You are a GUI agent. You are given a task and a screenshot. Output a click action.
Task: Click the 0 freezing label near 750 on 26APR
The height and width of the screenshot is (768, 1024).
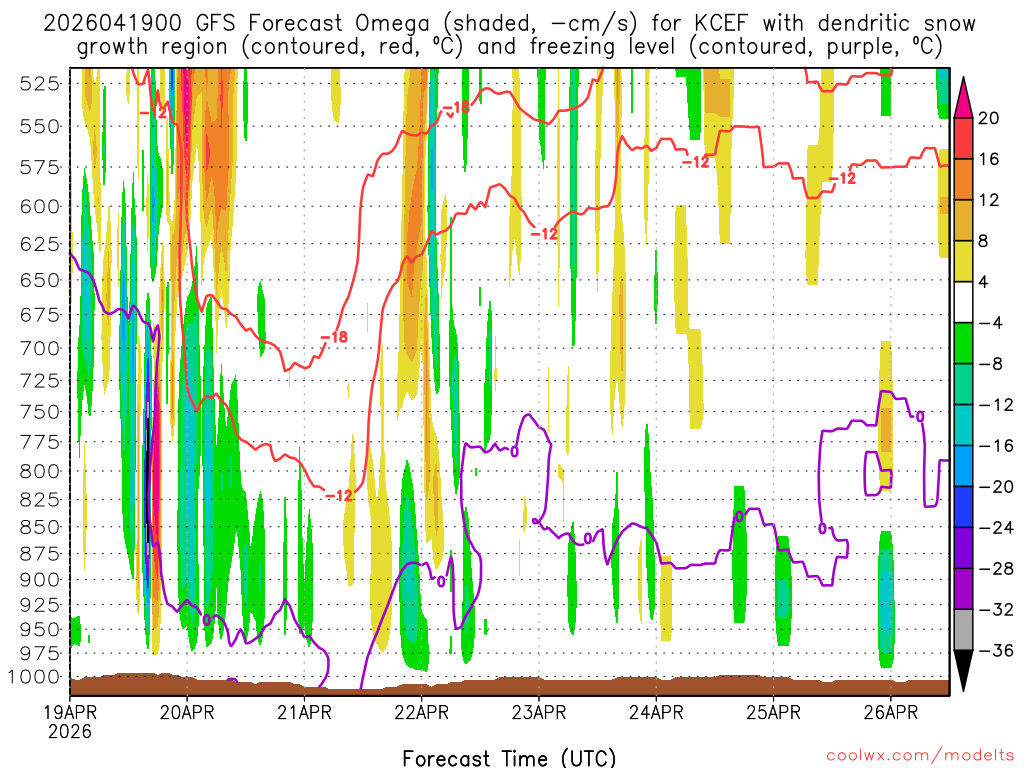[x=920, y=417]
